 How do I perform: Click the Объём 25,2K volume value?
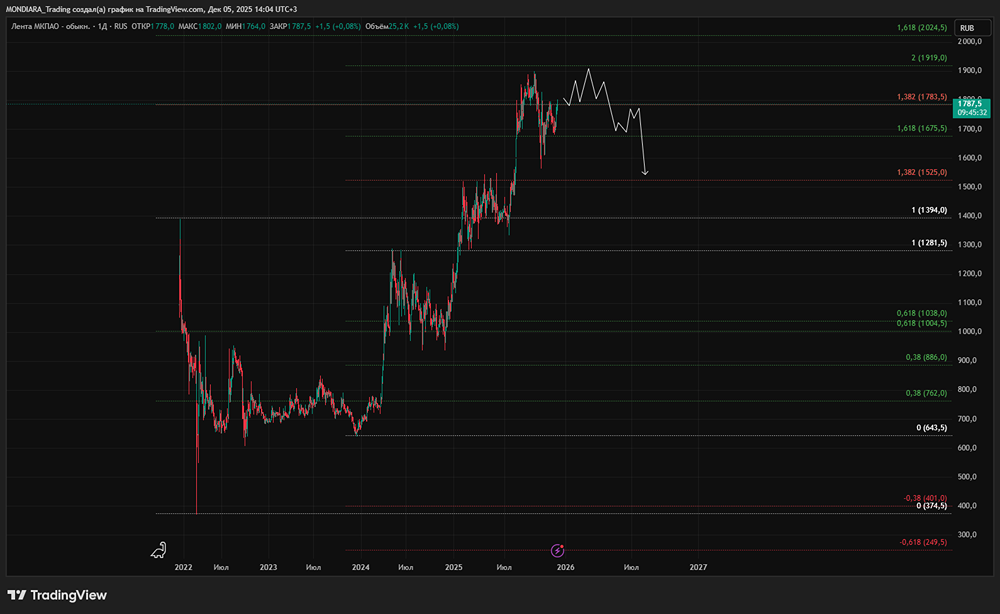pyautogui.click(x=387, y=26)
